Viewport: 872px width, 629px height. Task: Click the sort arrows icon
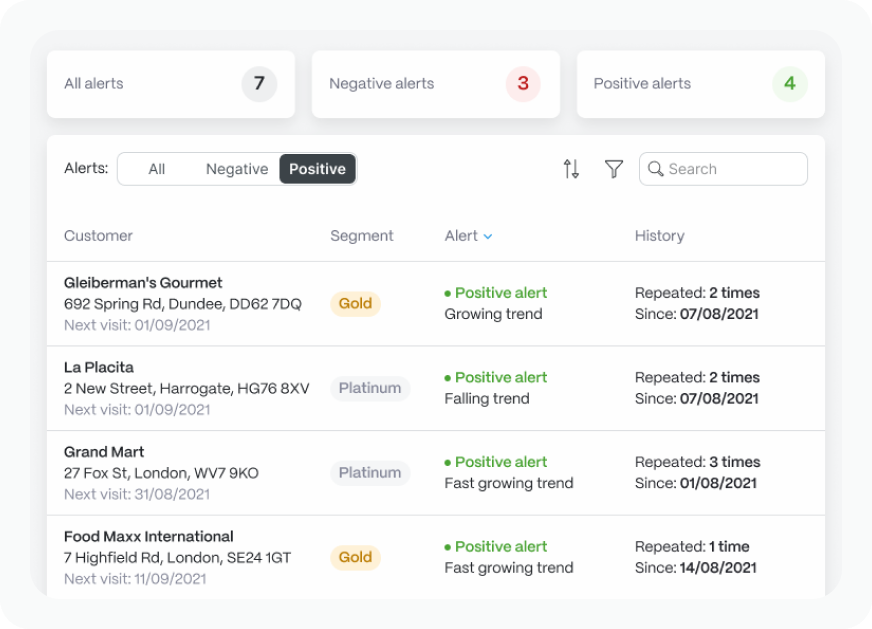tap(571, 169)
